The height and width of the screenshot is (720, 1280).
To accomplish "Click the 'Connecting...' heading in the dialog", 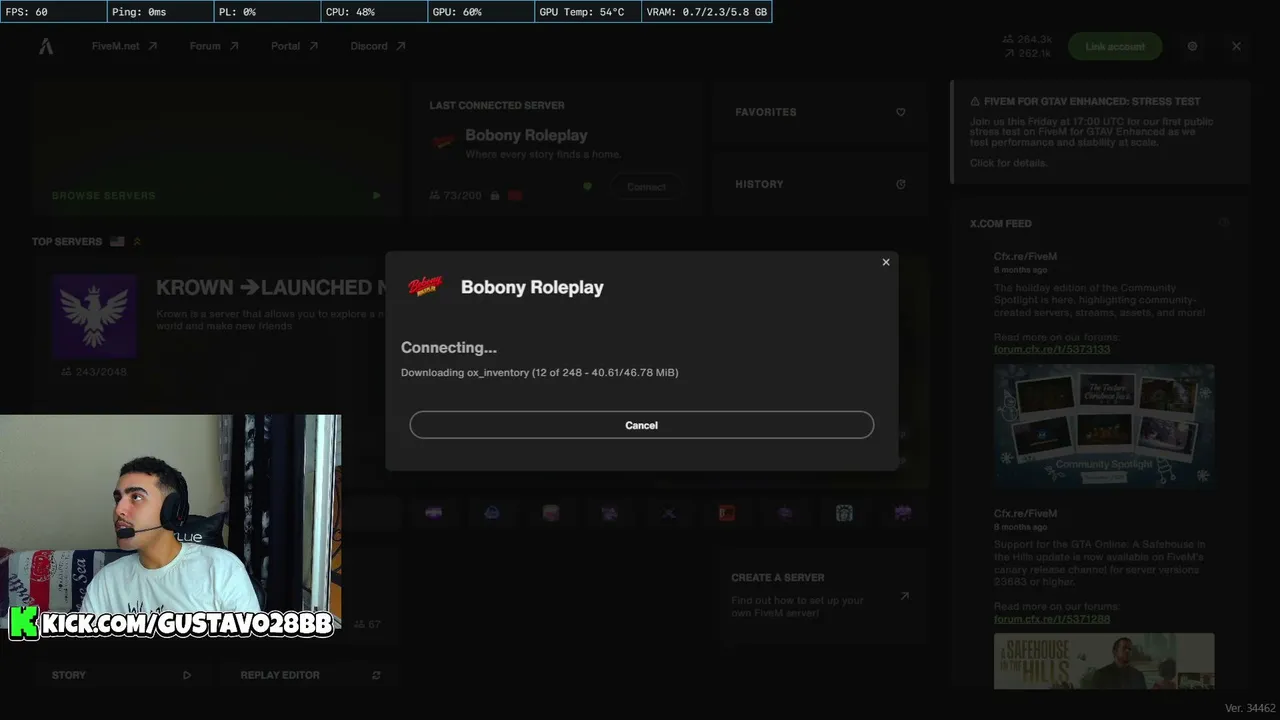I will click(449, 348).
